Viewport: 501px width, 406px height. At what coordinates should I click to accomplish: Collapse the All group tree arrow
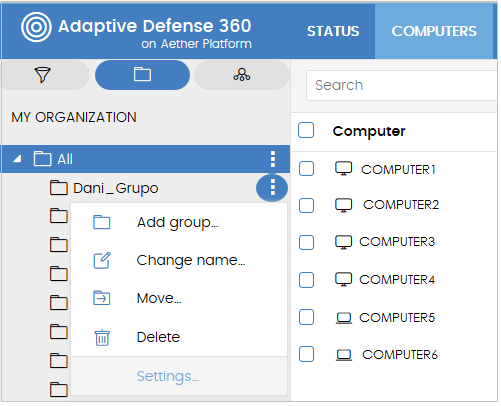tap(17, 159)
